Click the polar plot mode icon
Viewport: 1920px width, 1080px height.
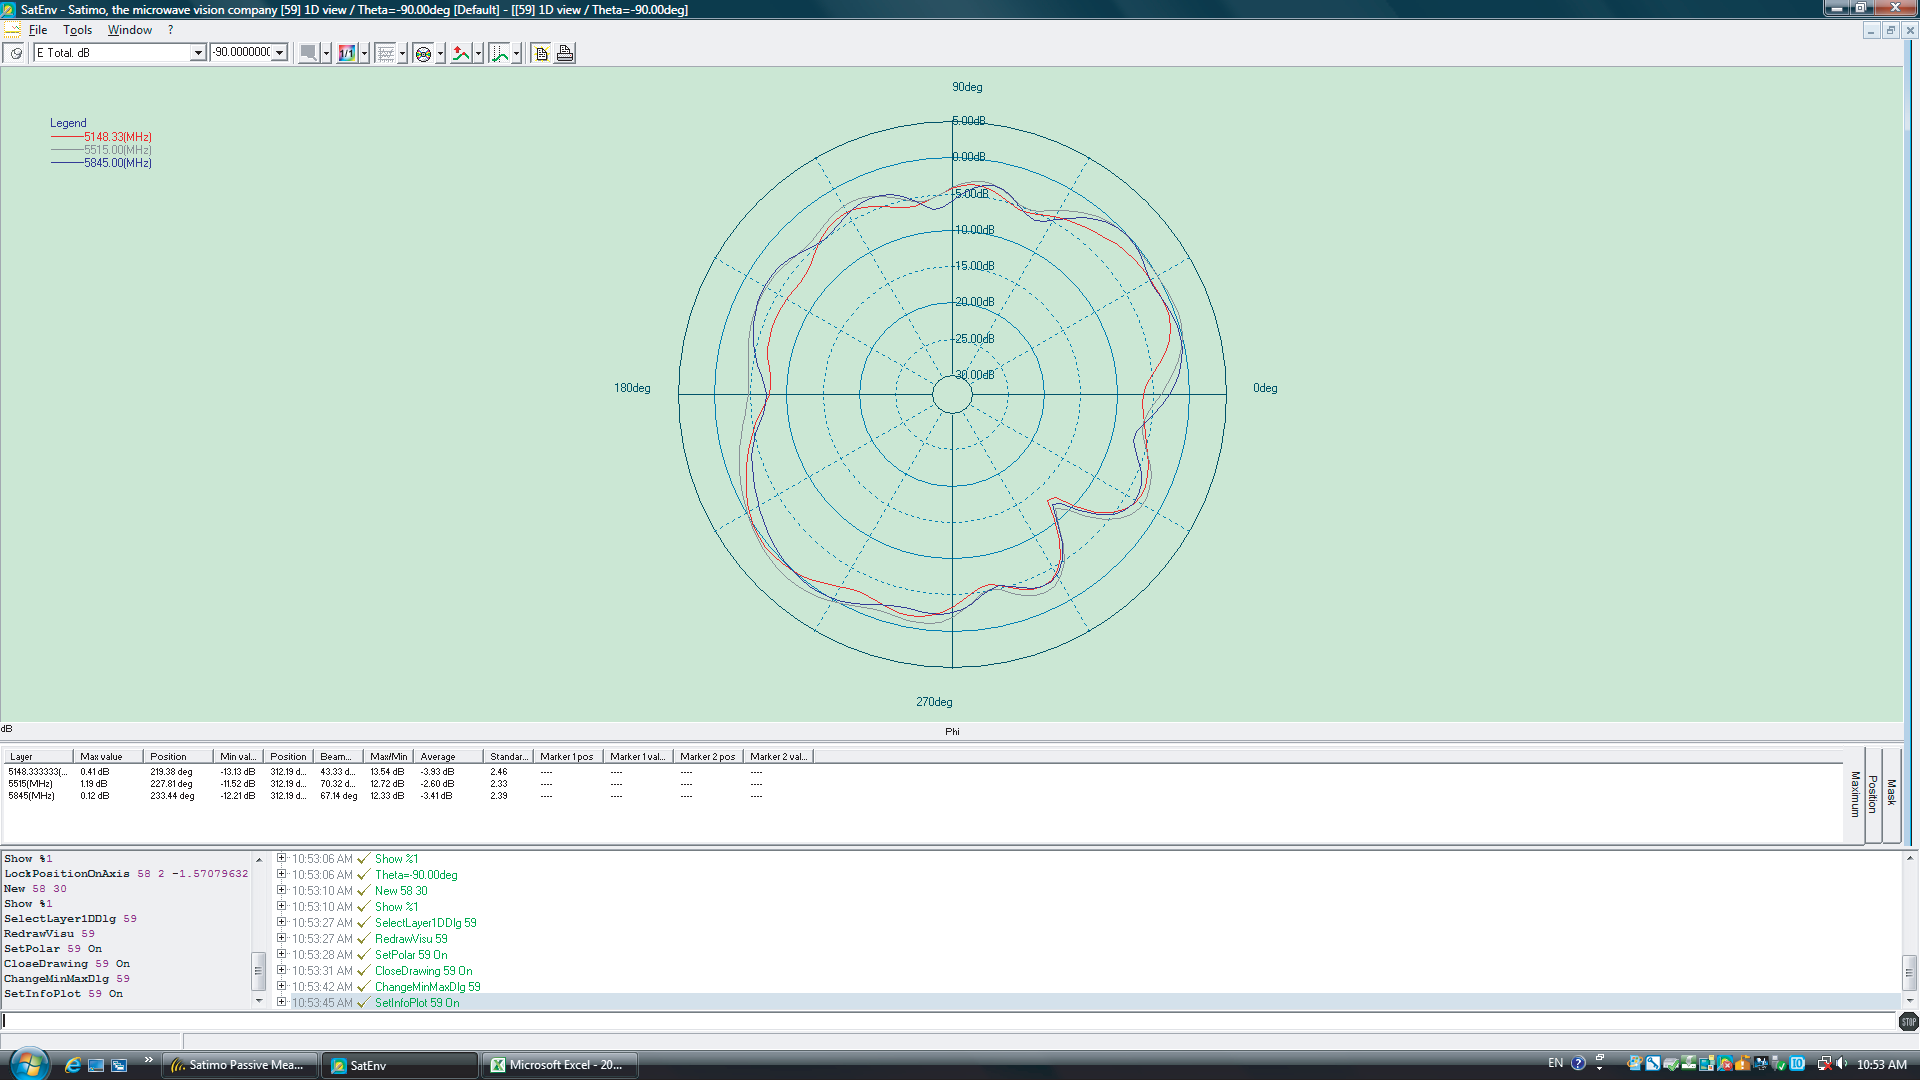423,53
